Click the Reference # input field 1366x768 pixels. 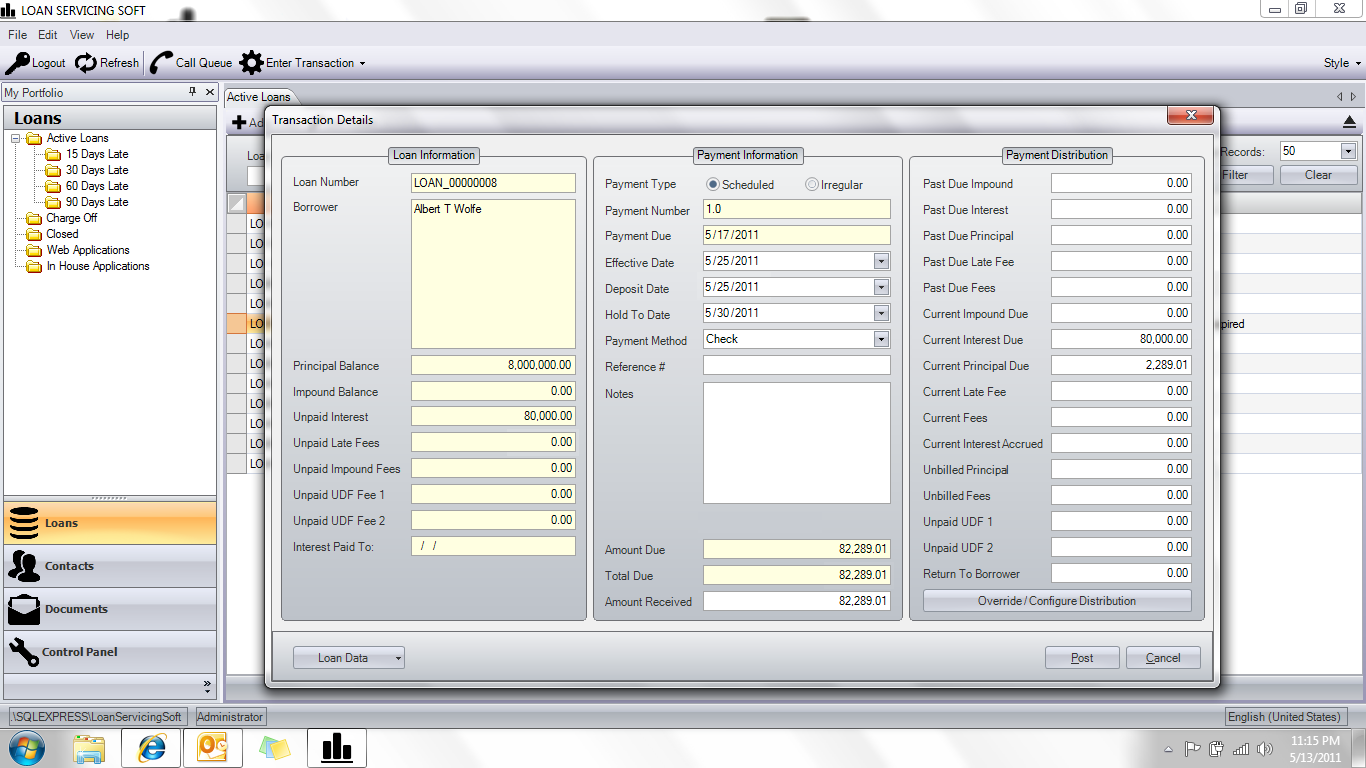click(797, 366)
